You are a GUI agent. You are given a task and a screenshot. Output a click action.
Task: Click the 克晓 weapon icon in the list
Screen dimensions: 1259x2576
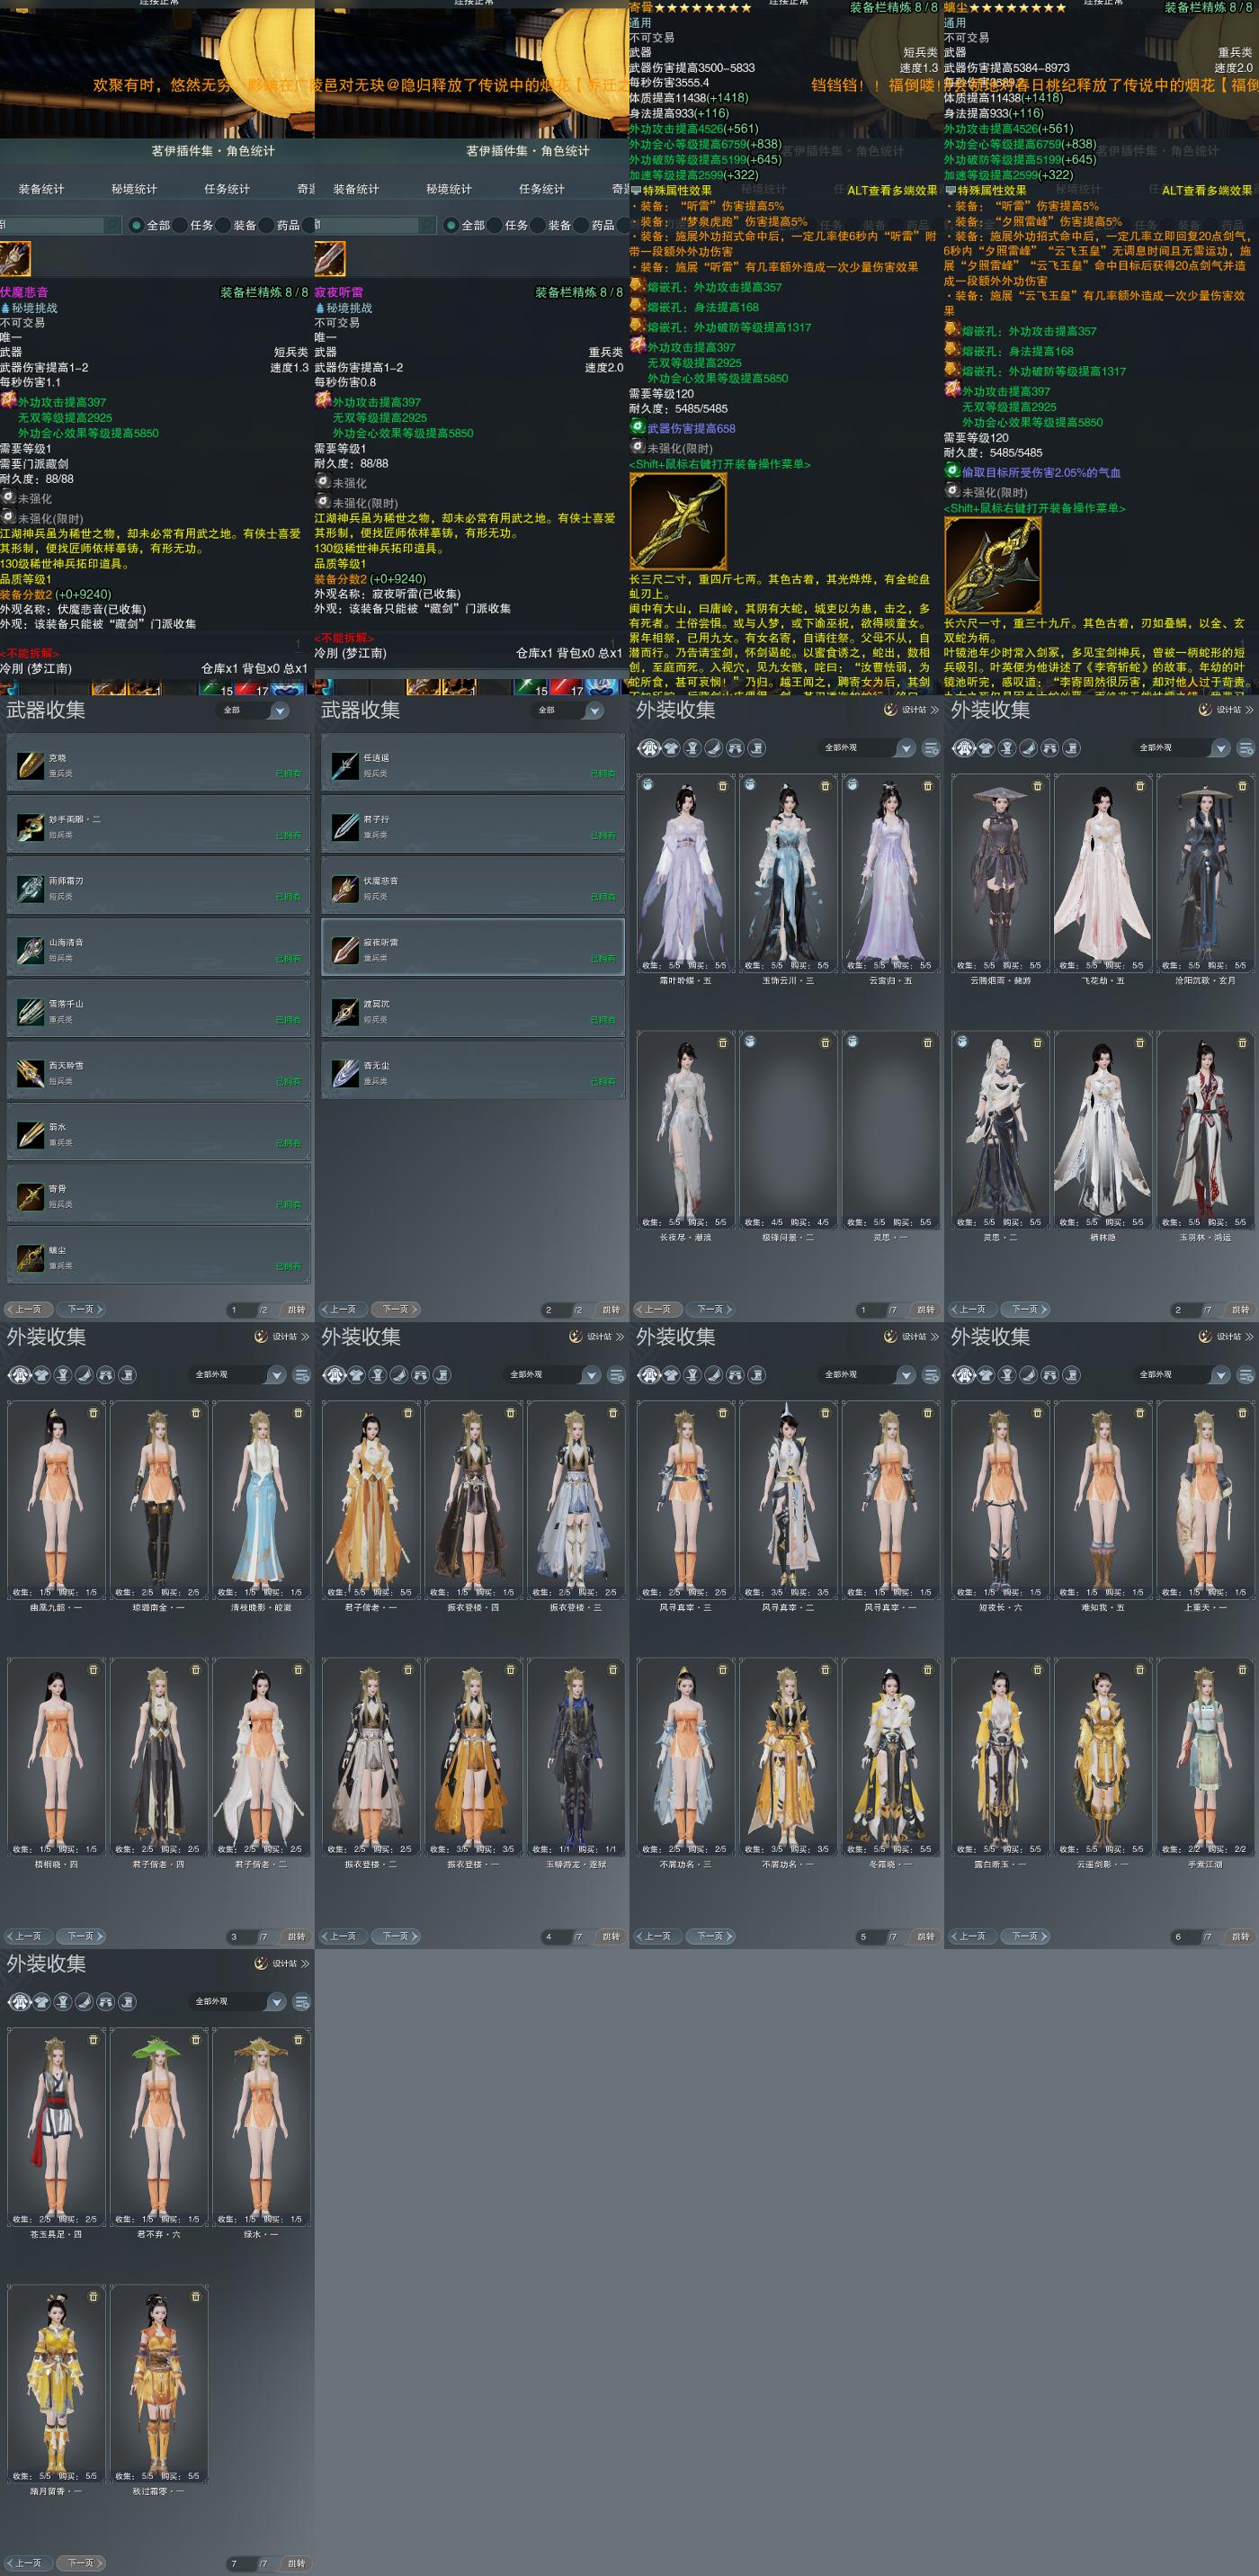30,765
